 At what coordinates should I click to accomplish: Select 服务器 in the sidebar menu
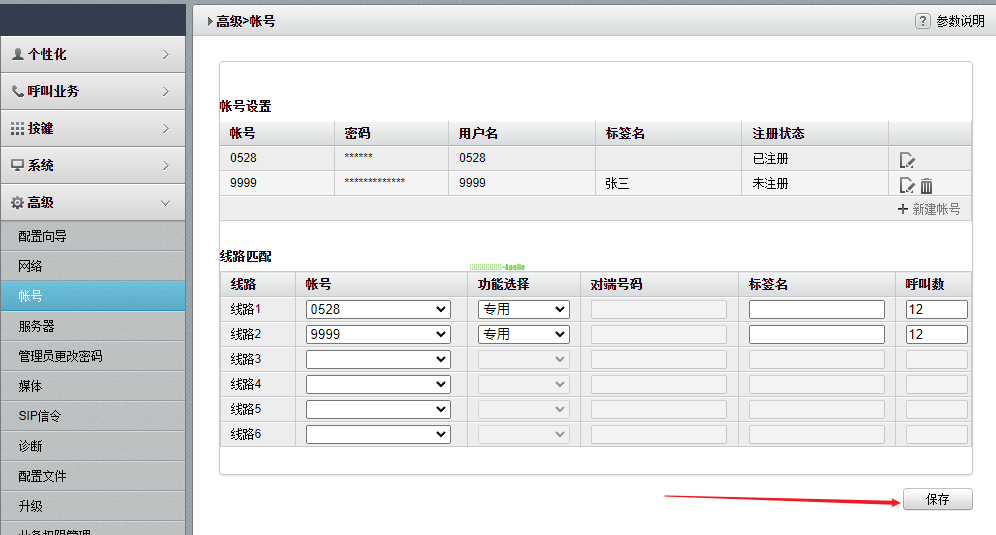92,326
